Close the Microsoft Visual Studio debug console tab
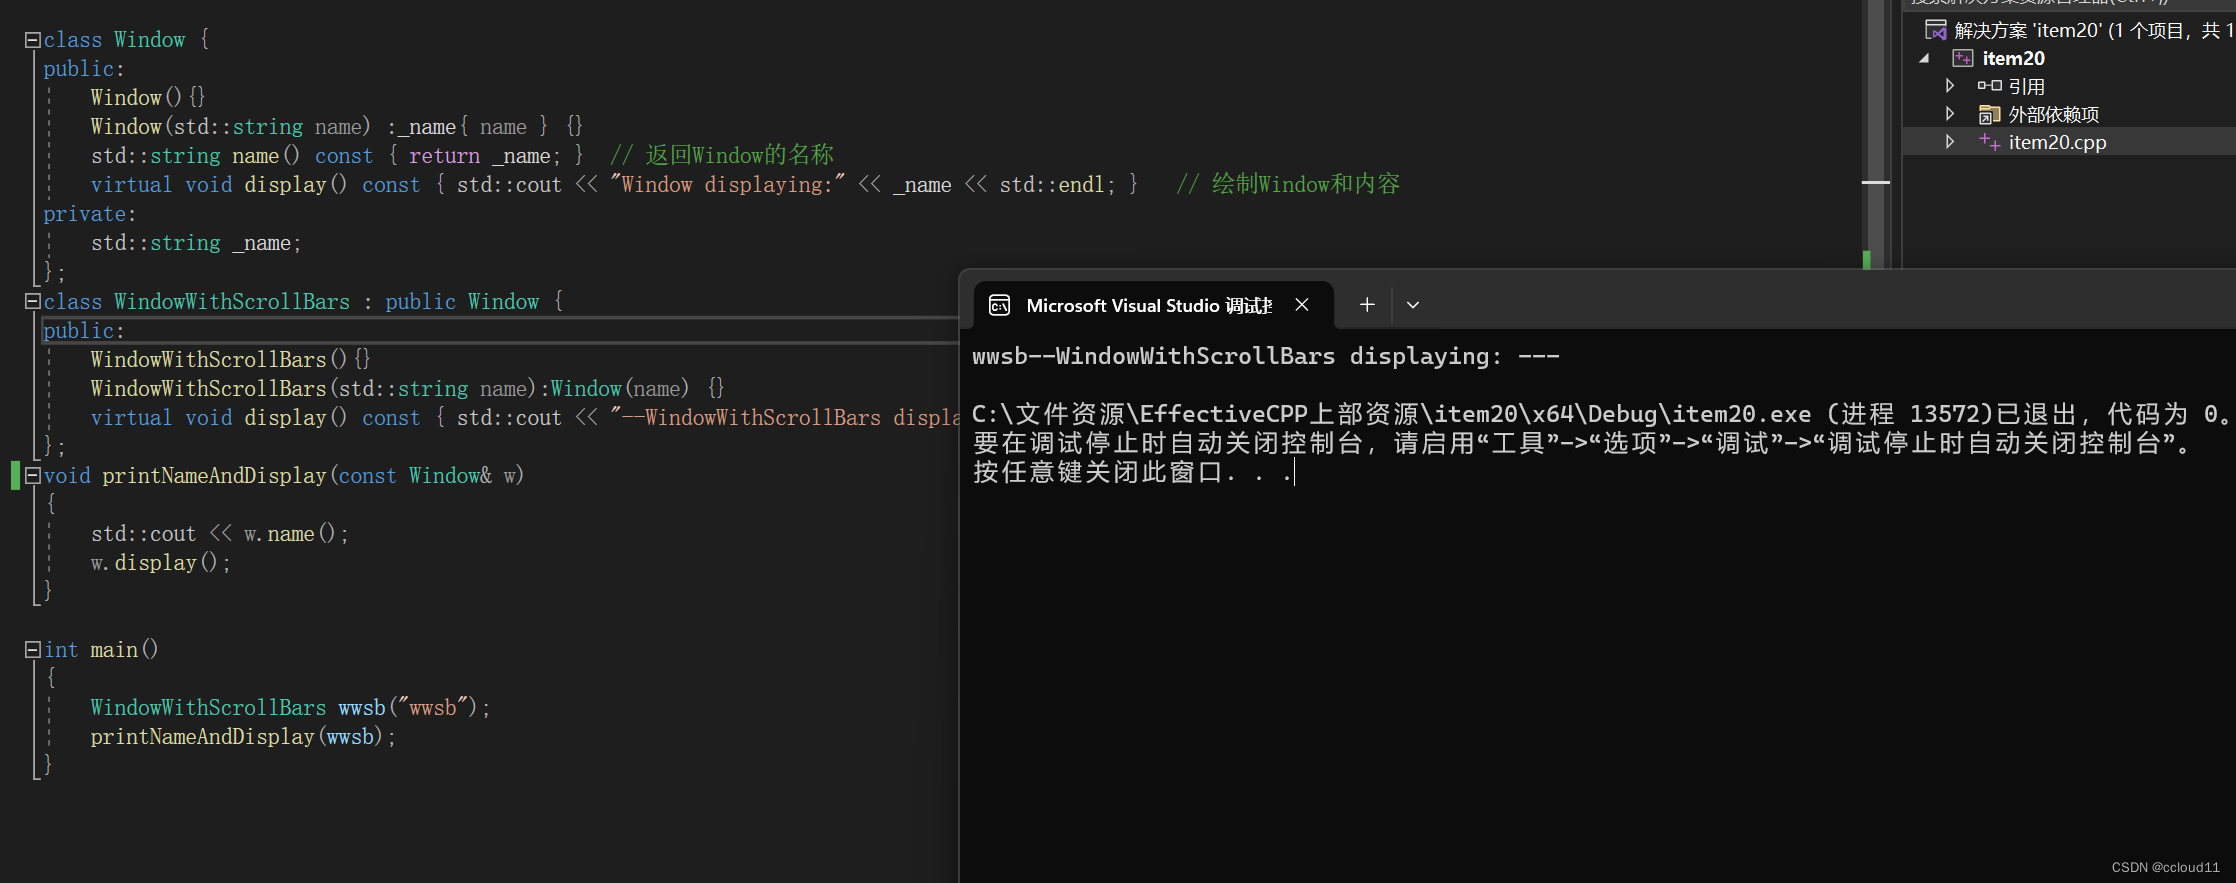2236x883 pixels. pos(1302,305)
